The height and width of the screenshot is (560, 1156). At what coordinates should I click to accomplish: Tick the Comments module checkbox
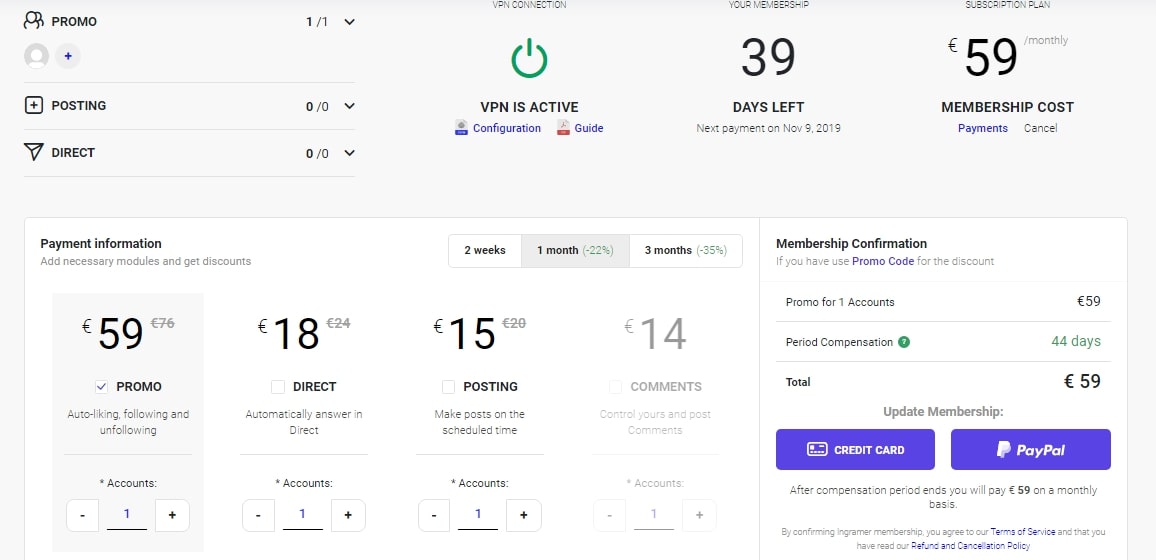coord(616,387)
